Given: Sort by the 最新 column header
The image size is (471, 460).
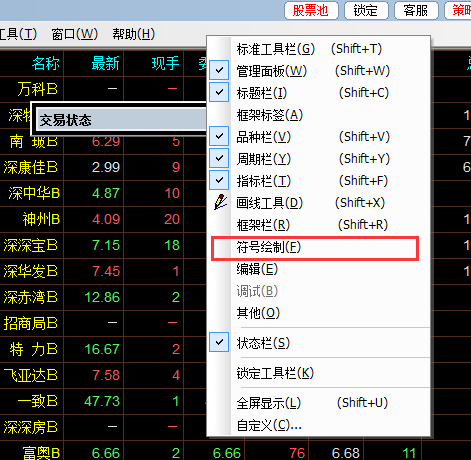Looking at the screenshot, I should [105, 63].
